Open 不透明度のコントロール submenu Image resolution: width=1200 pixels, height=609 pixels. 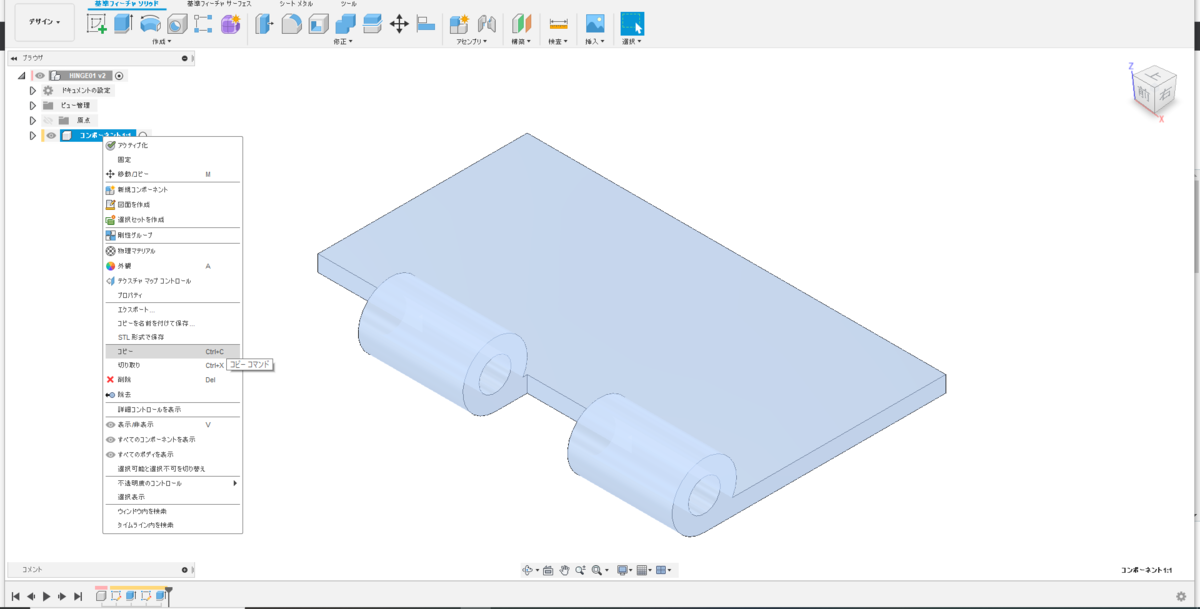pos(173,483)
